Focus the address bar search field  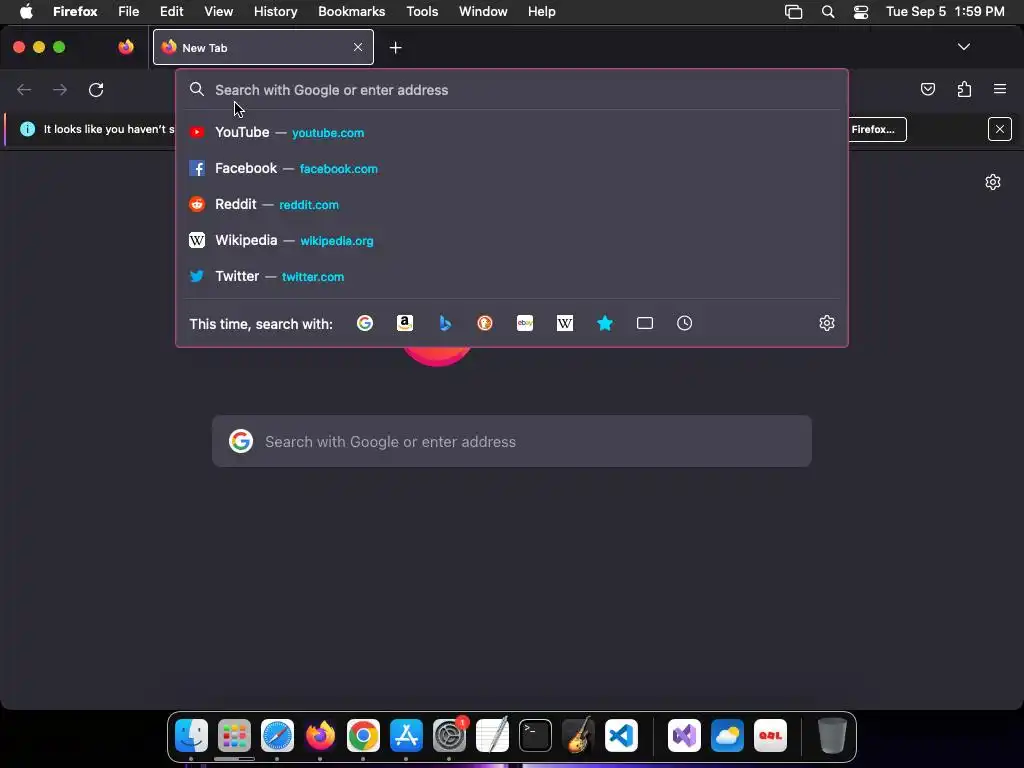tap(512, 90)
